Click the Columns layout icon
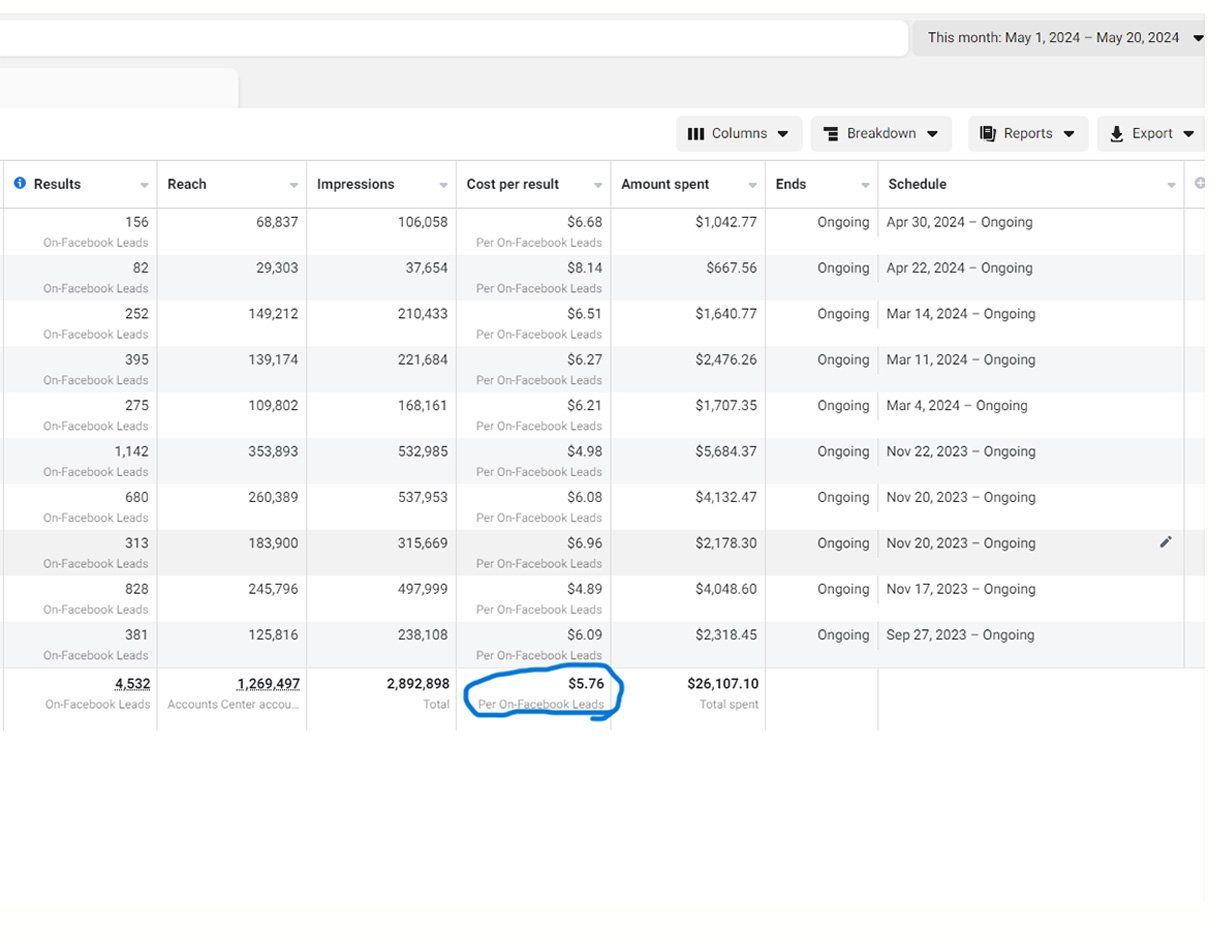The width and height of the screenshot is (1214, 937). (696, 134)
